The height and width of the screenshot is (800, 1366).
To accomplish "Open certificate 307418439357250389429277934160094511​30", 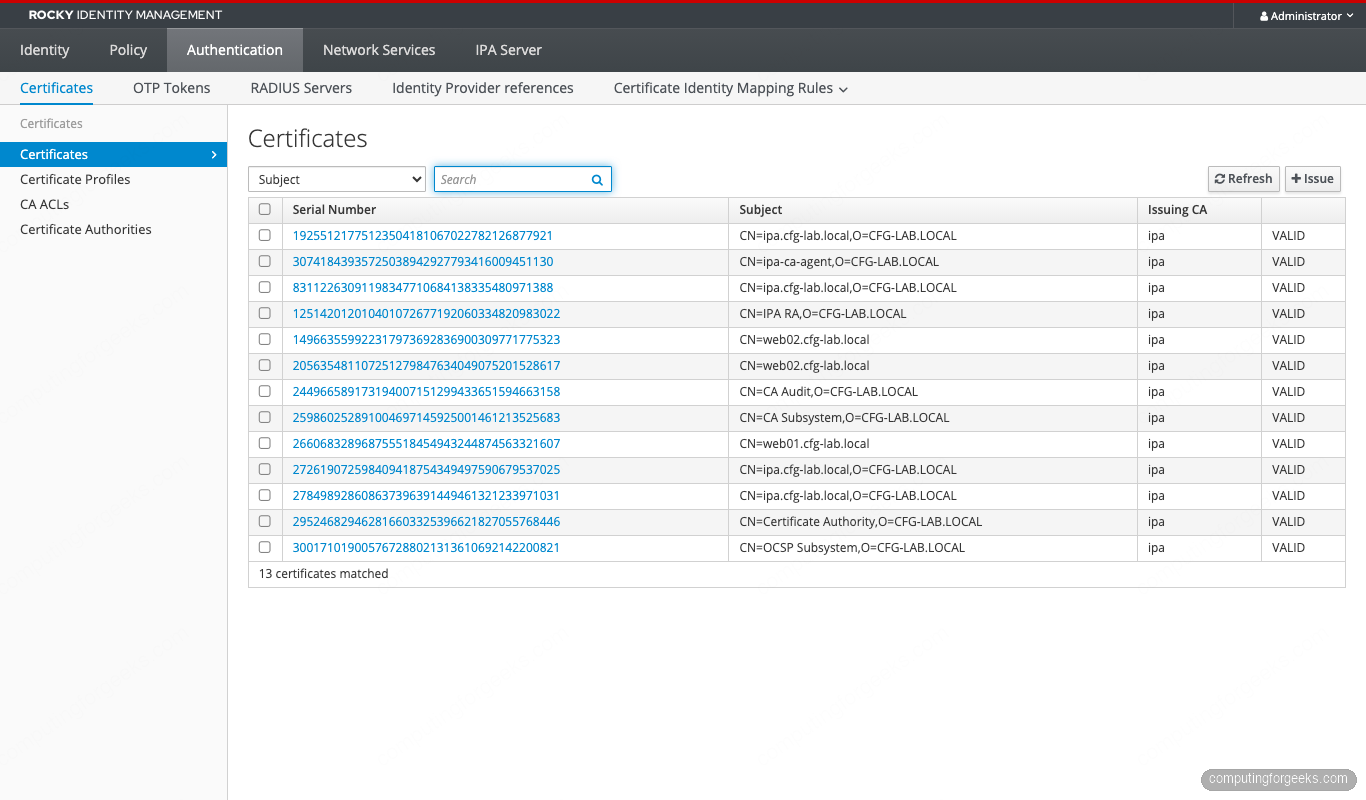I will (x=423, y=262).
